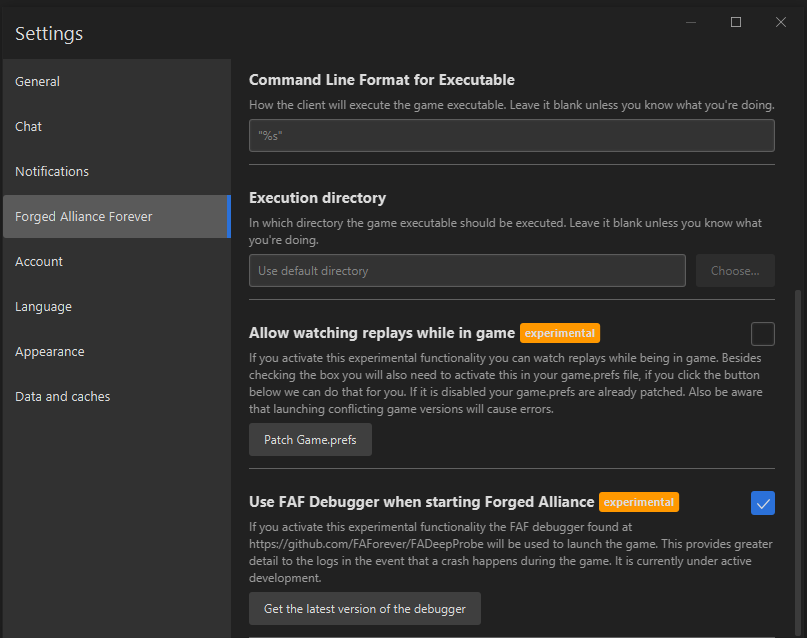The image size is (807, 638).
Task: Open the General settings section
Action: click(117, 81)
